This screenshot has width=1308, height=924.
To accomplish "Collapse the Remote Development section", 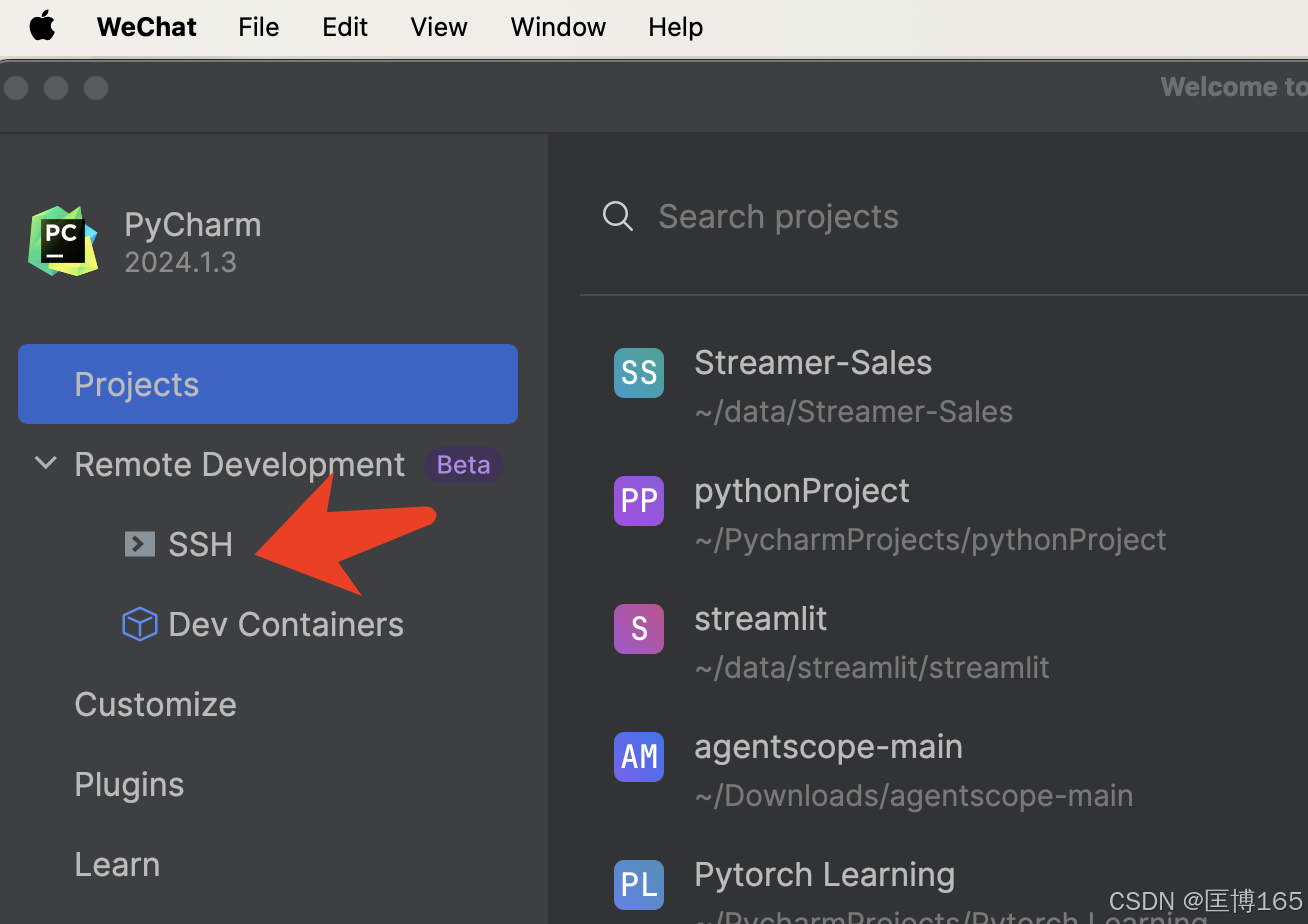I will click(45, 463).
